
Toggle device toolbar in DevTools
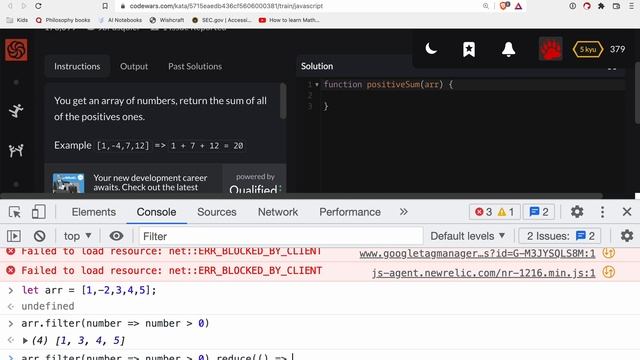tap(38, 212)
